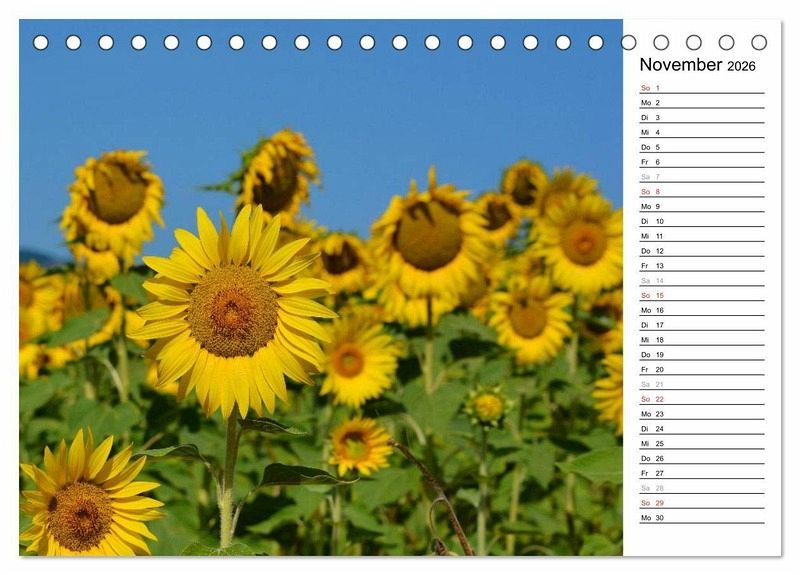
Task: Click the Mi 11 date line
Action: (x=700, y=236)
